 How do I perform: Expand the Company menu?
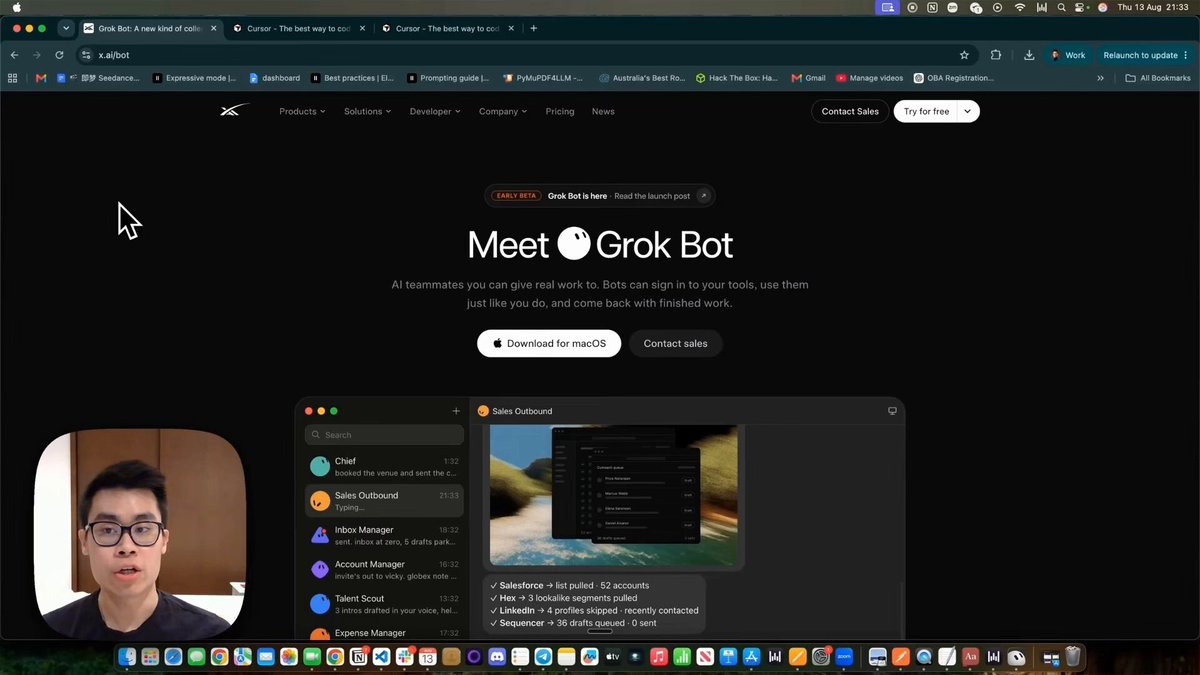503,111
